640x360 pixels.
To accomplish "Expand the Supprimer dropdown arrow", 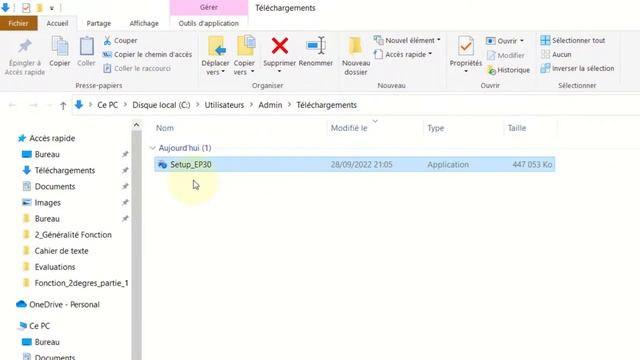I will point(280,71).
